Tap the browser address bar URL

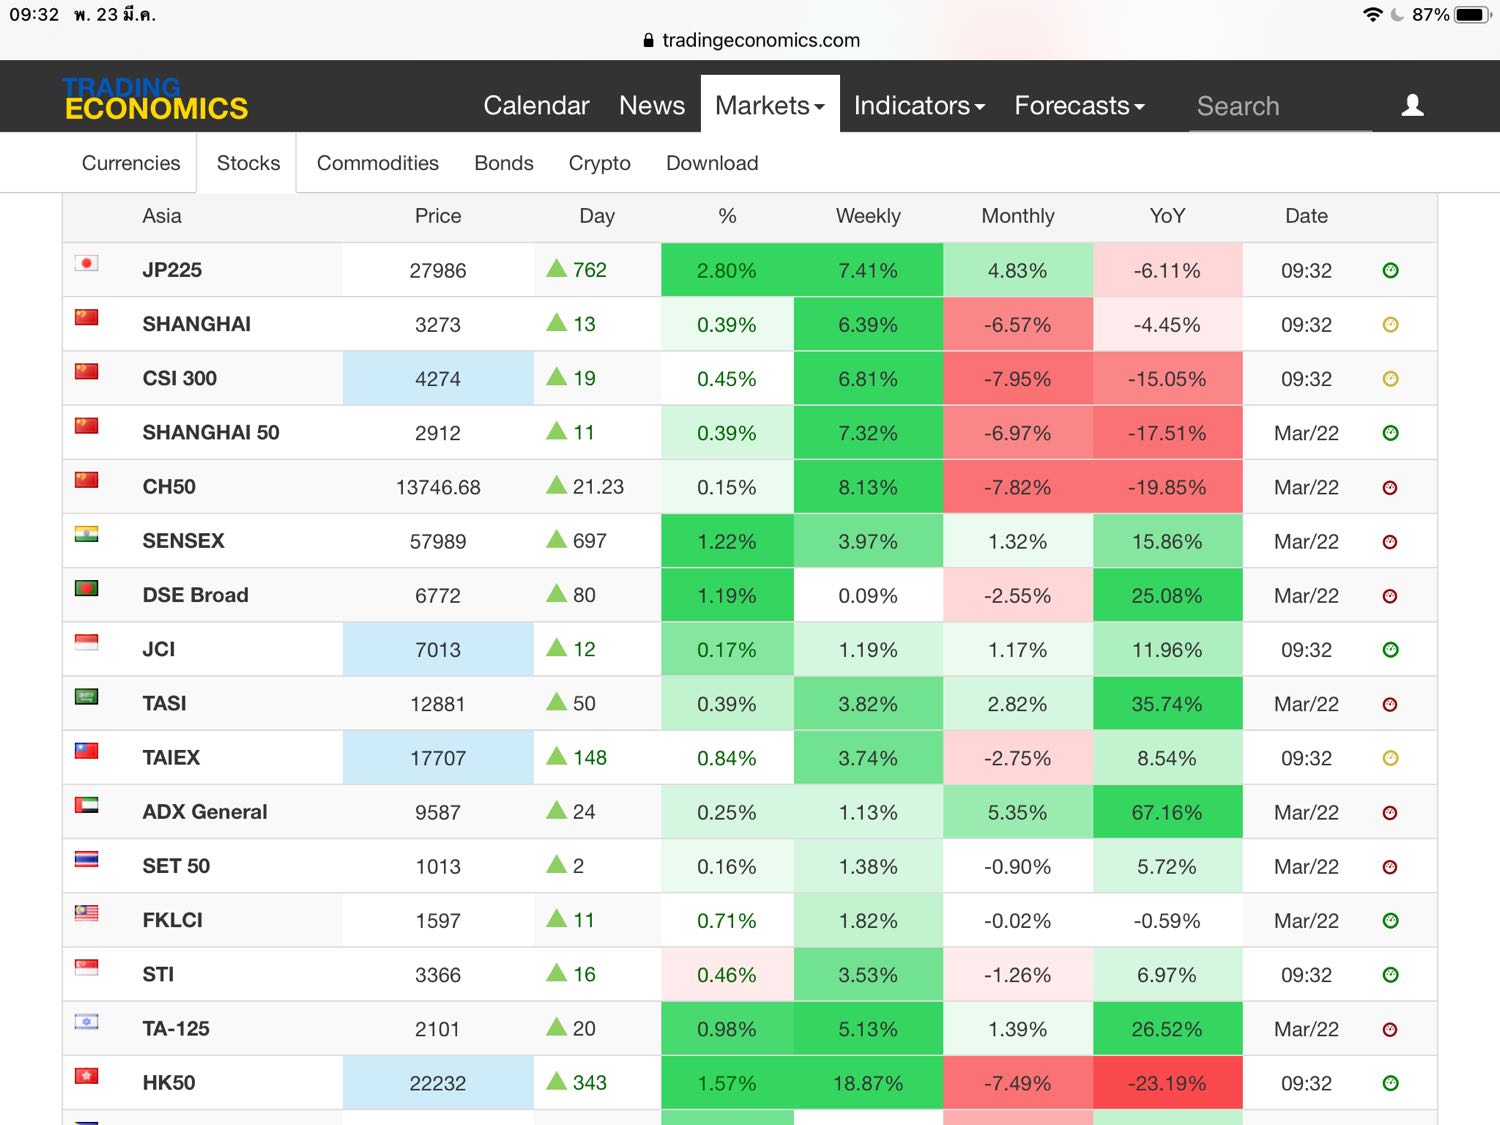pyautogui.click(x=760, y=40)
